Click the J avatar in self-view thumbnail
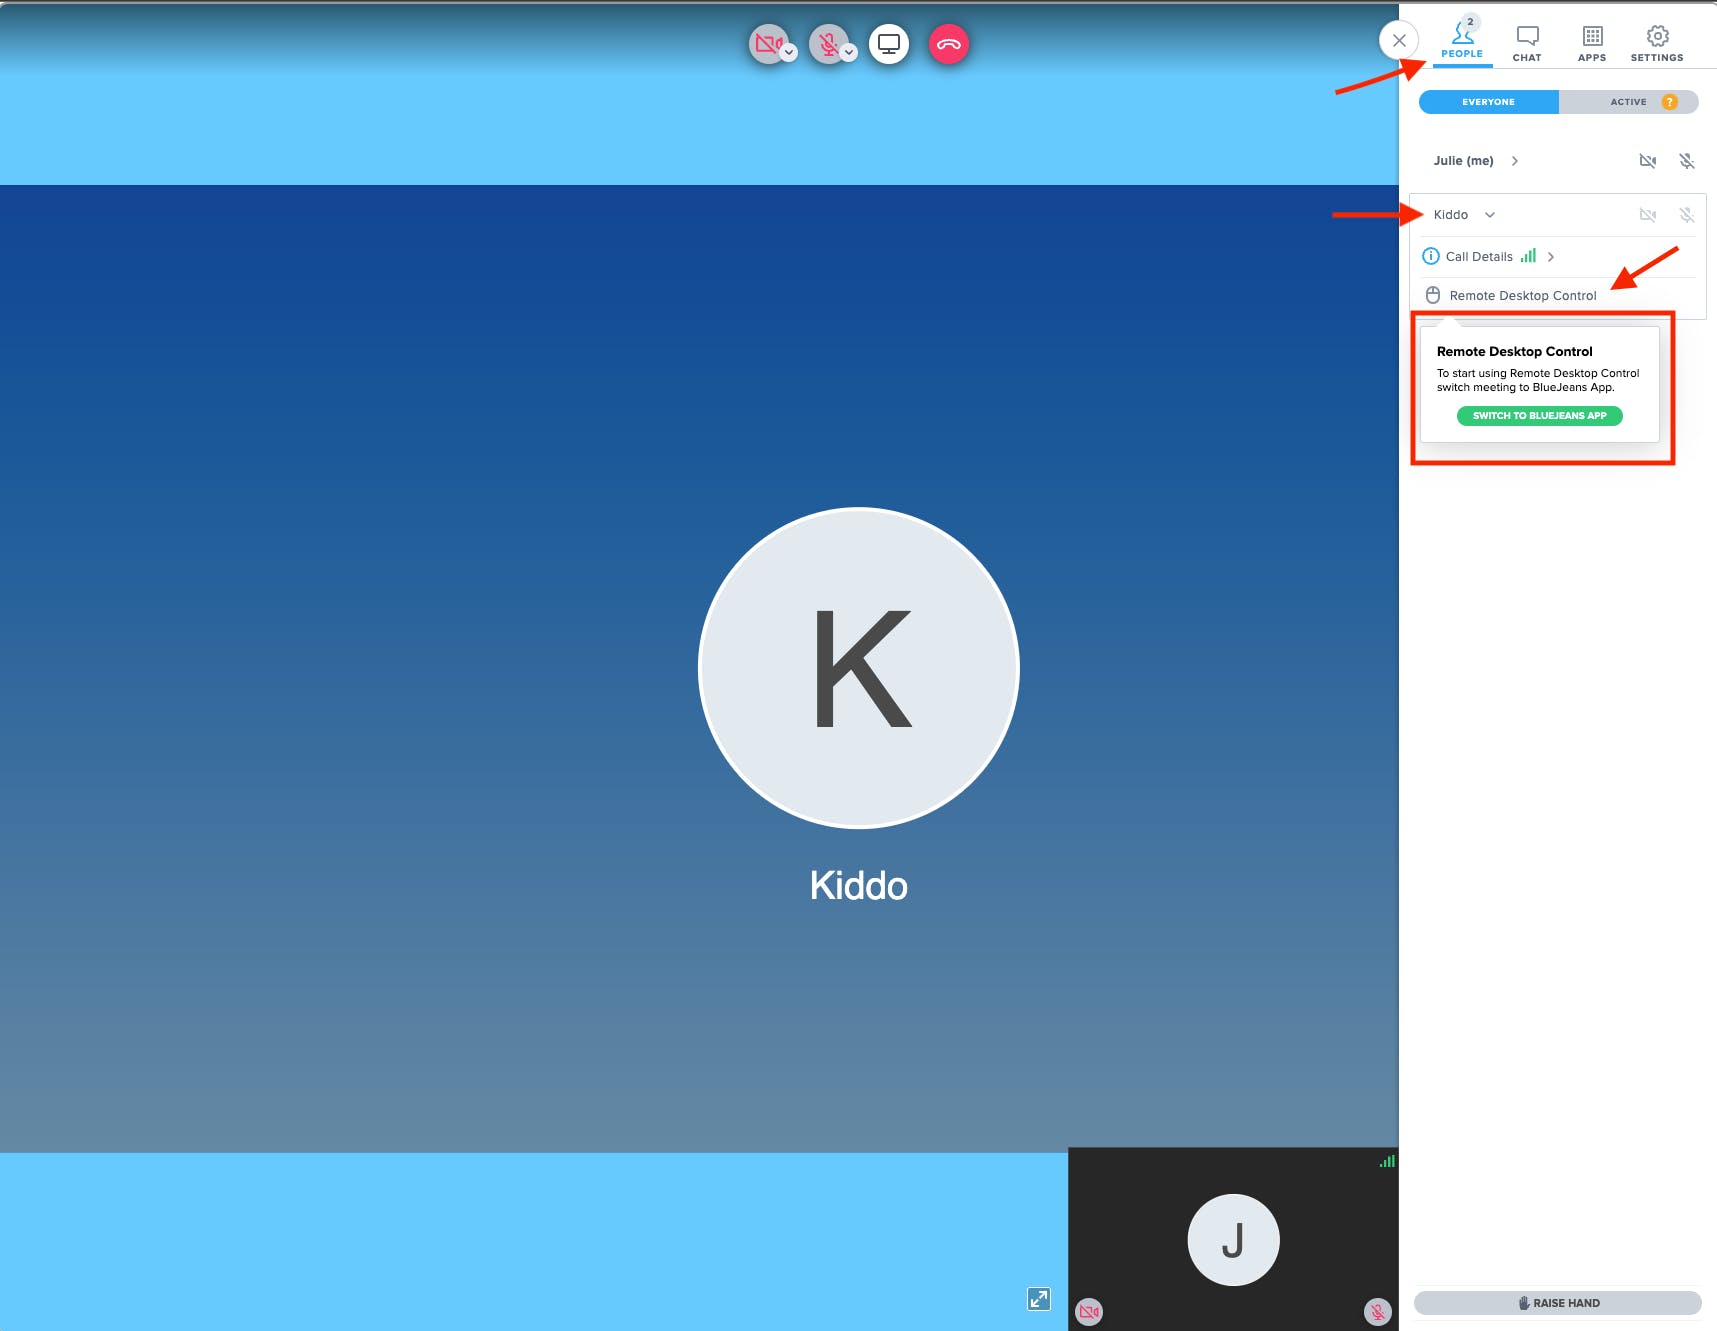This screenshot has height=1331, width=1717. click(1233, 1240)
